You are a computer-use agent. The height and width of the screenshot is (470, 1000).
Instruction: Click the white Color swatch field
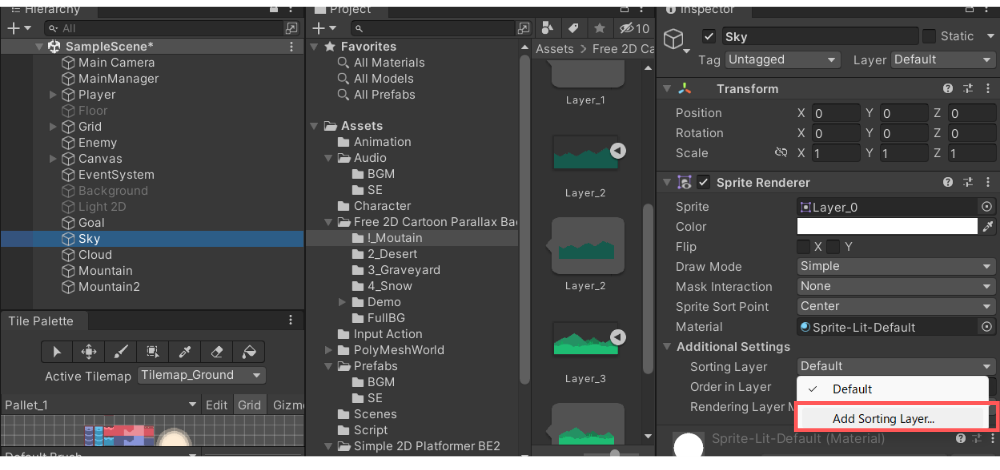(x=886, y=227)
